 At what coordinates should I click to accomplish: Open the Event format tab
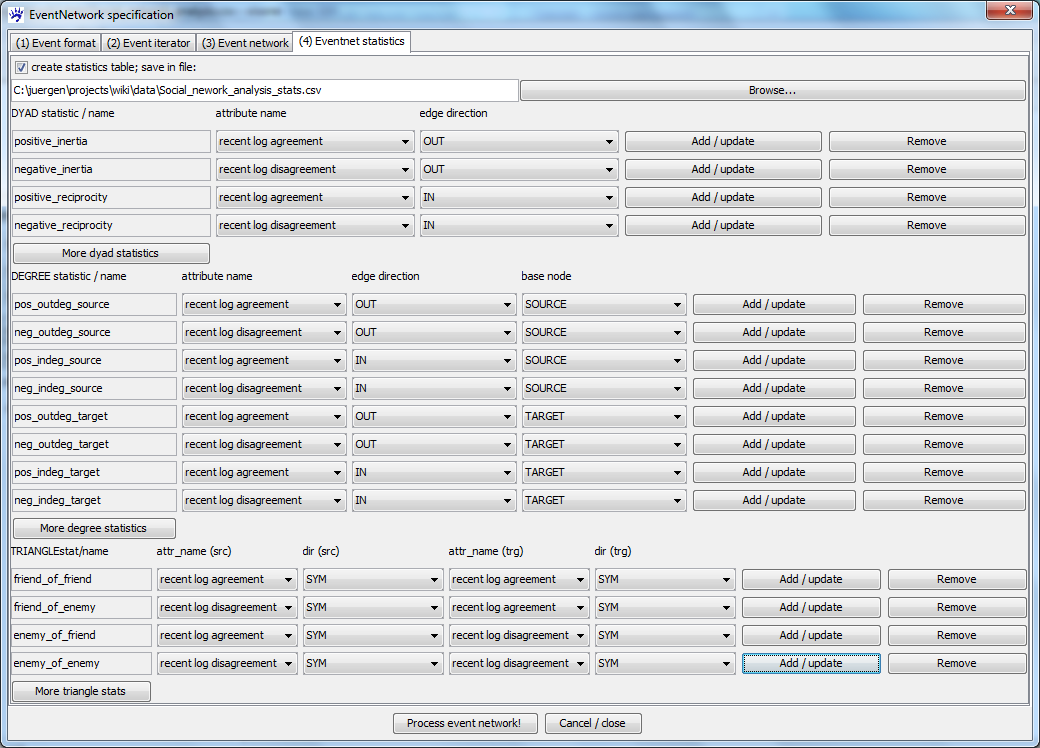pyautogui.click(x=56, y=42)
